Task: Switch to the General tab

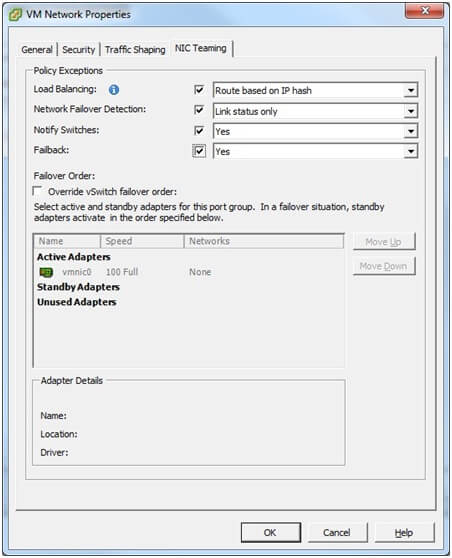Action: [x=37, y=49]
